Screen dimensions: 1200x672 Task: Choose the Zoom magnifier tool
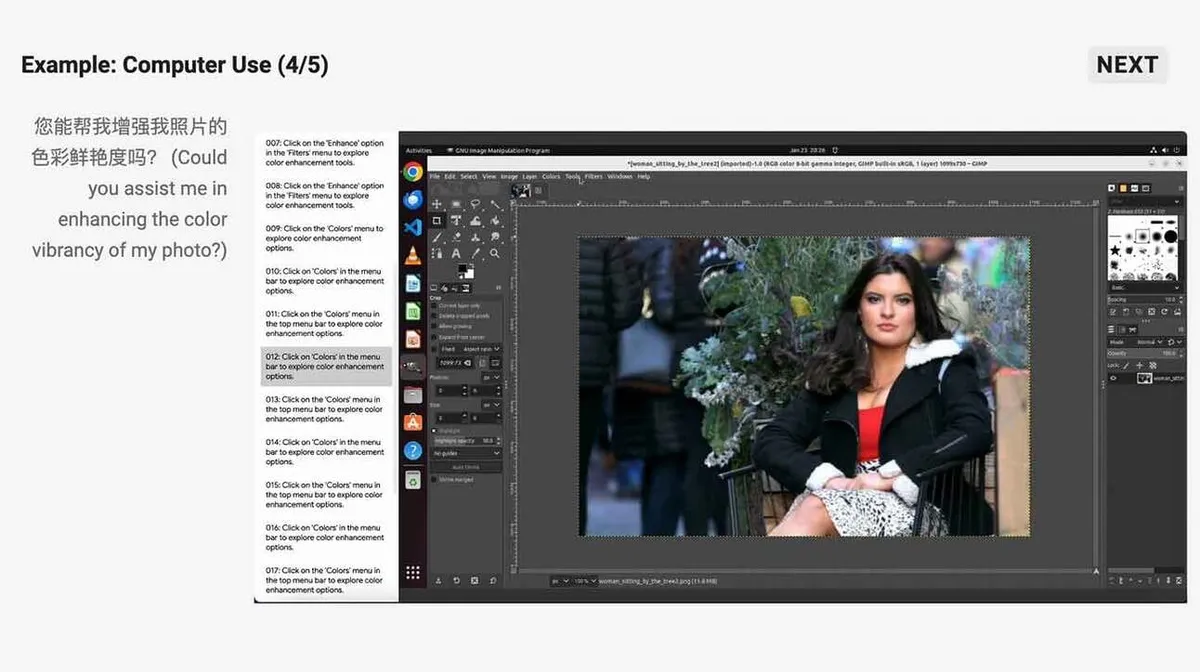click(495, 253)
